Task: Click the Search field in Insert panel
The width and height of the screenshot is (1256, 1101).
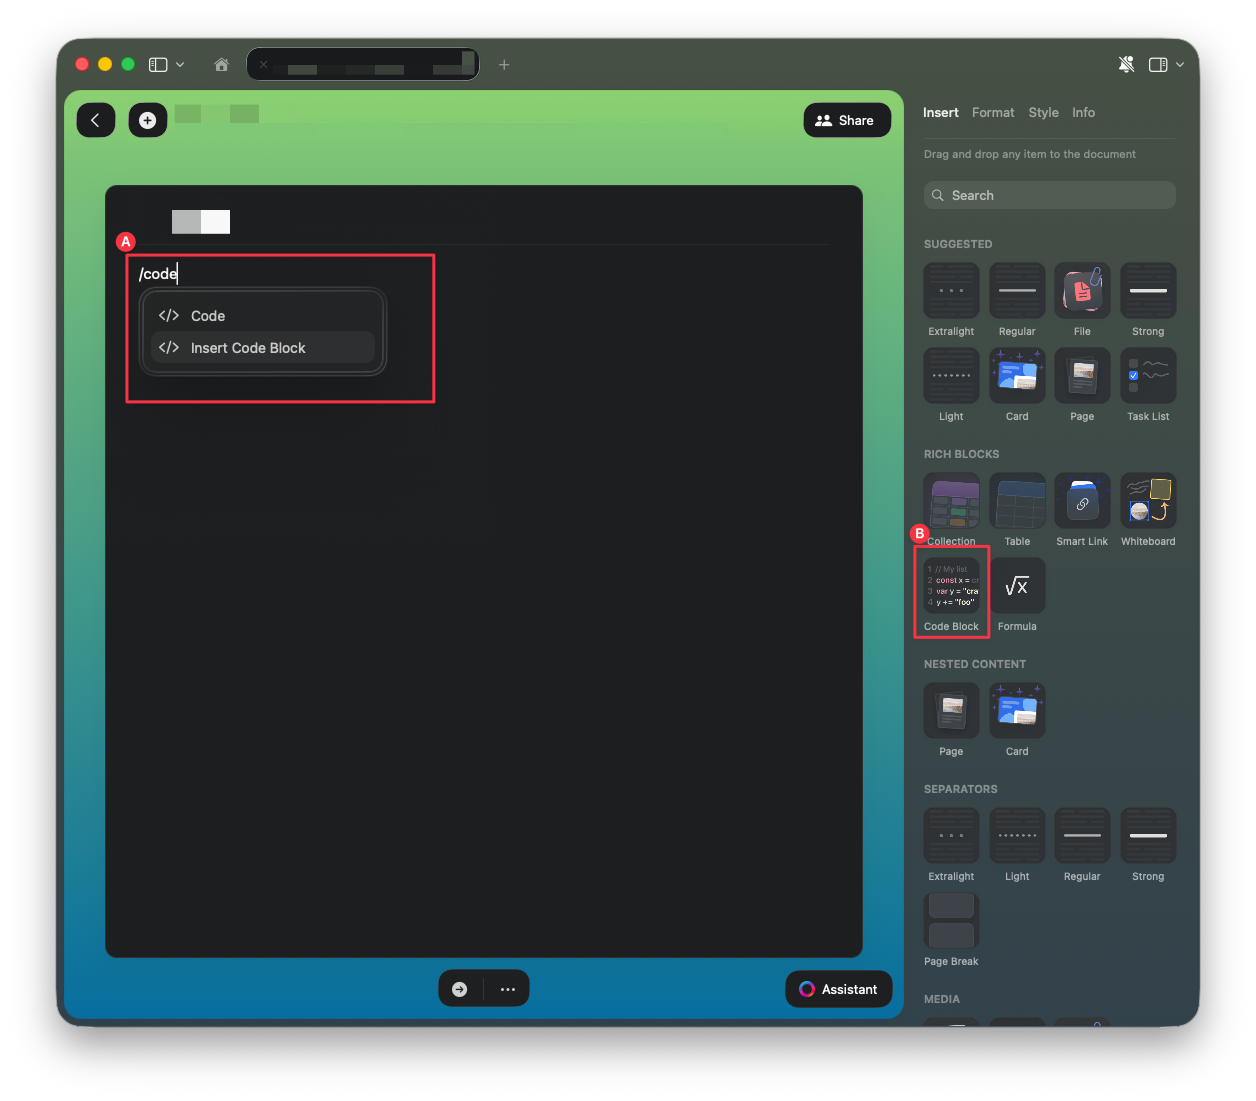Action: [x=1048, y=195]
